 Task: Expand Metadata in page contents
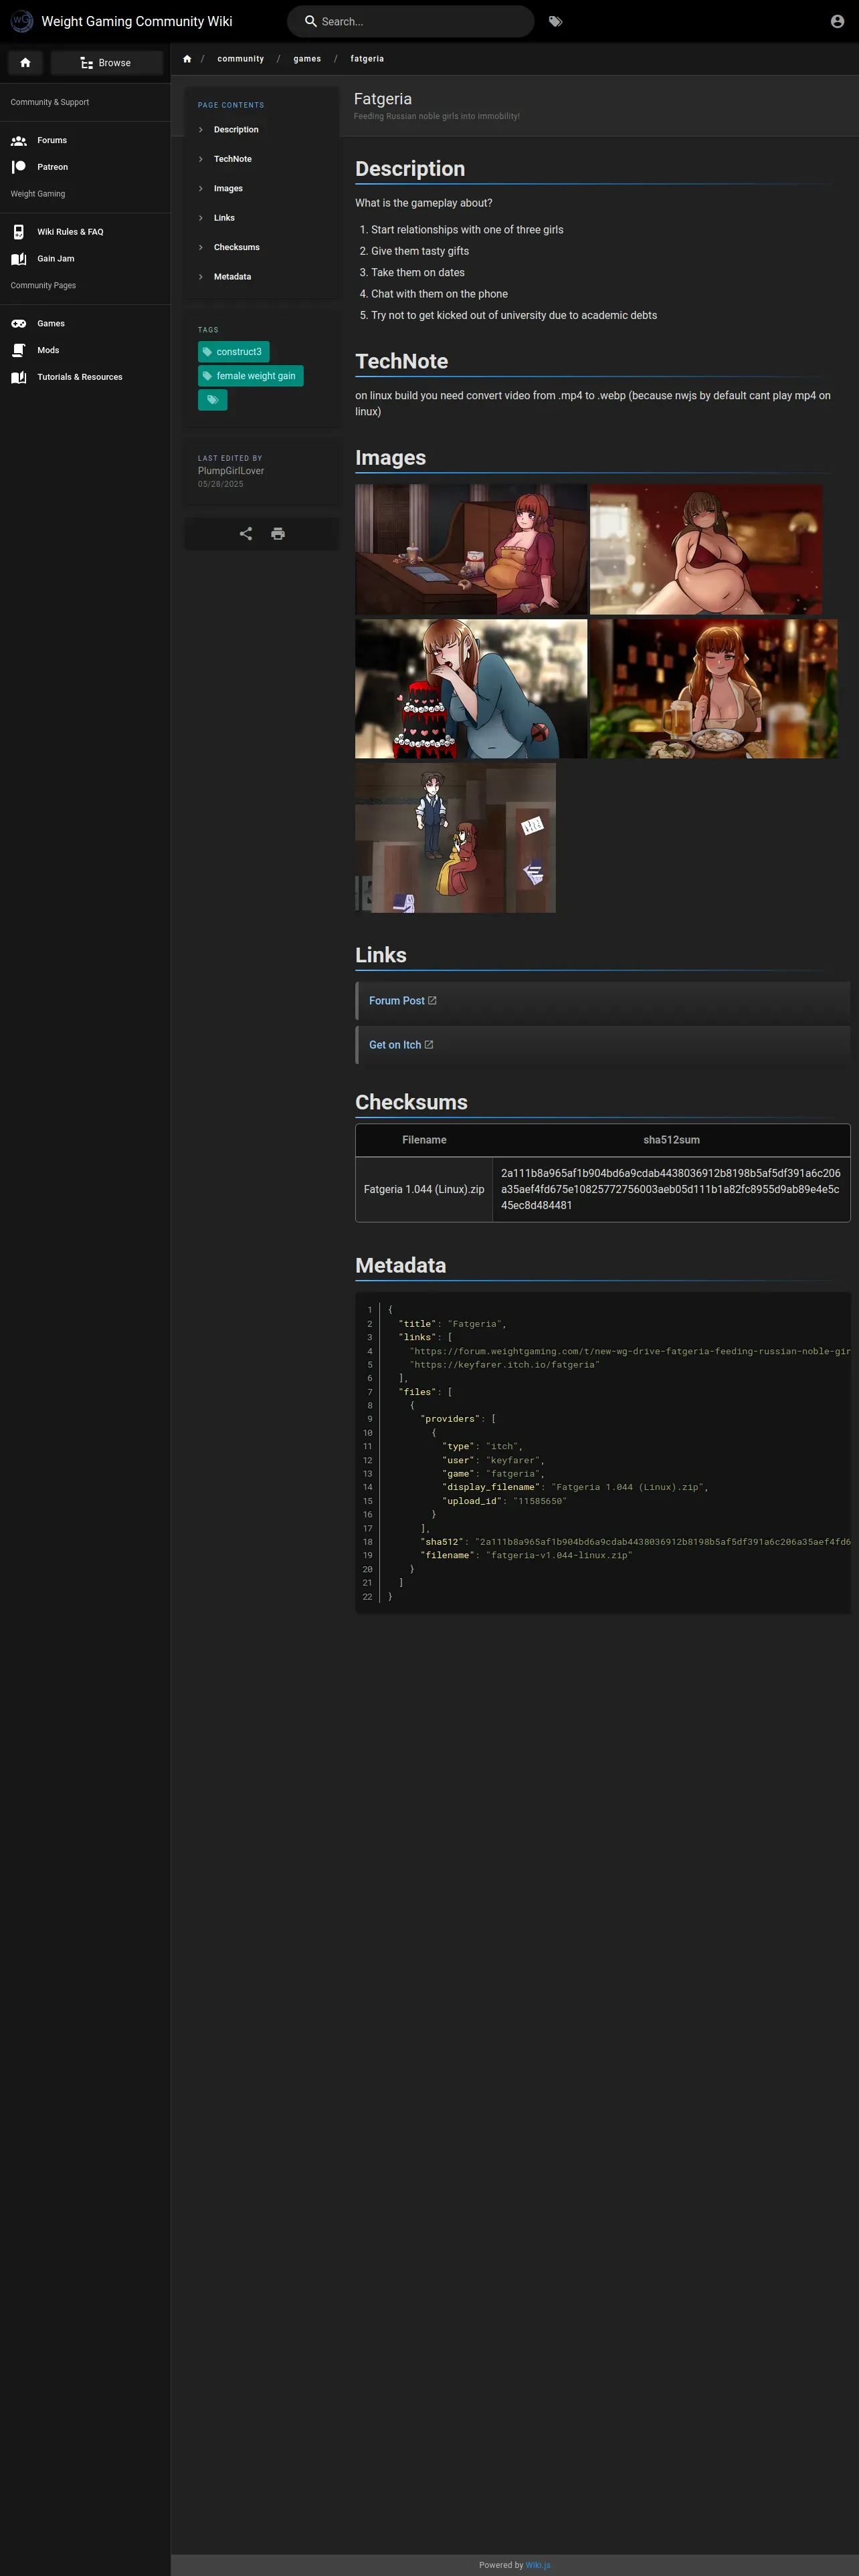[x=232, y=277]
